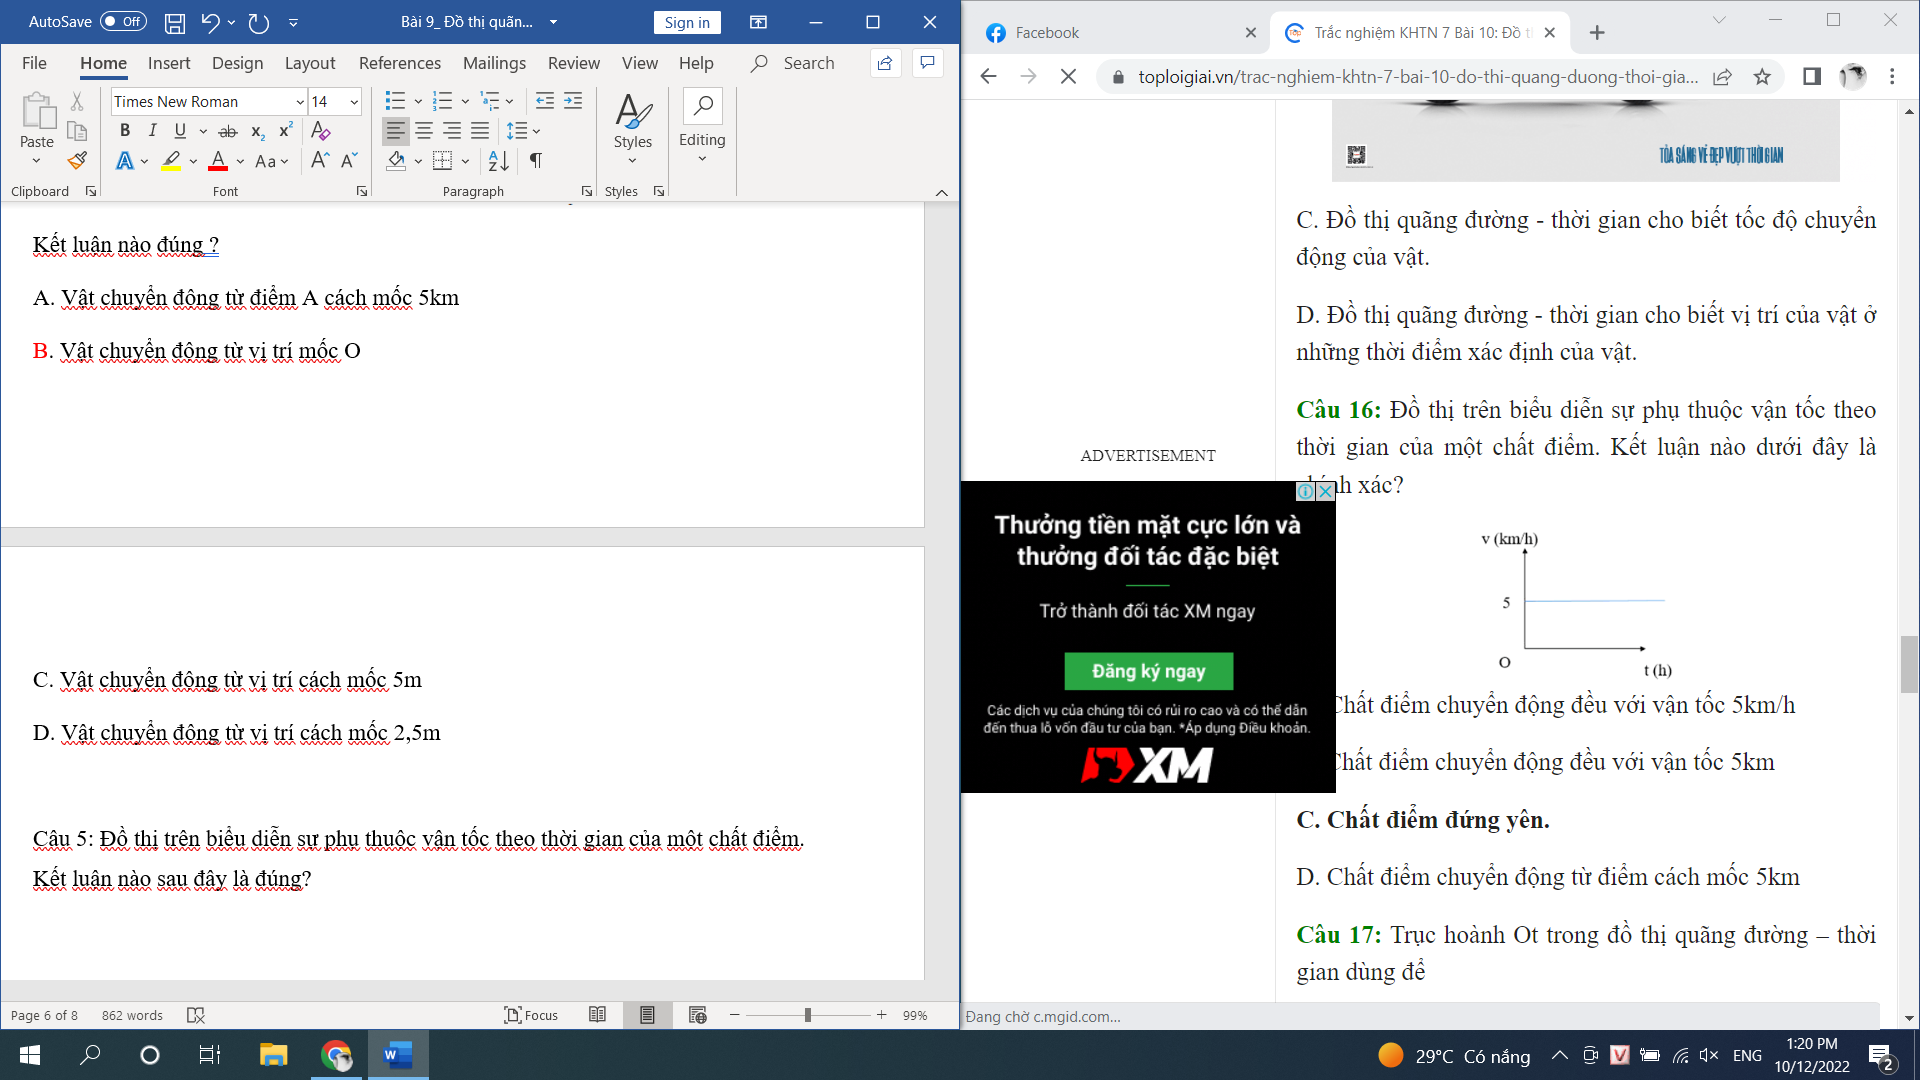
Task: Click zoom slider handle in Word status bar
Action: [808, 1015]
